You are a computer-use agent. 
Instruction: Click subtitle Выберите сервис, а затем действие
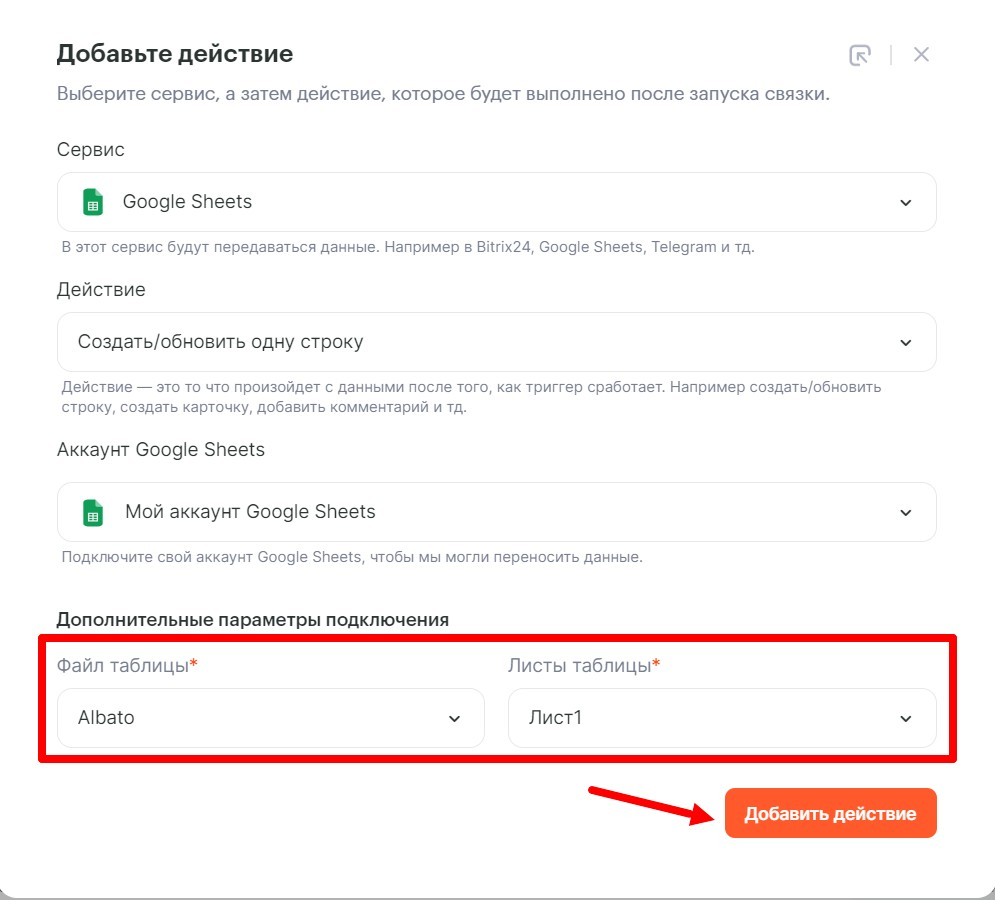pos(443,94)
